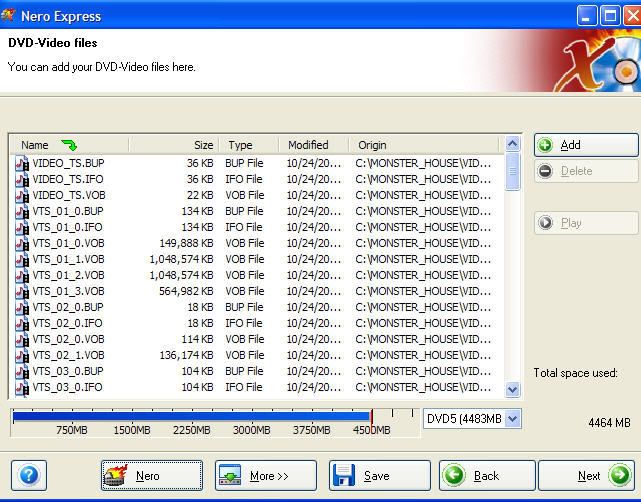Go back with the Back button
This screenshot has height=502, width=641.
coord(487,475)
